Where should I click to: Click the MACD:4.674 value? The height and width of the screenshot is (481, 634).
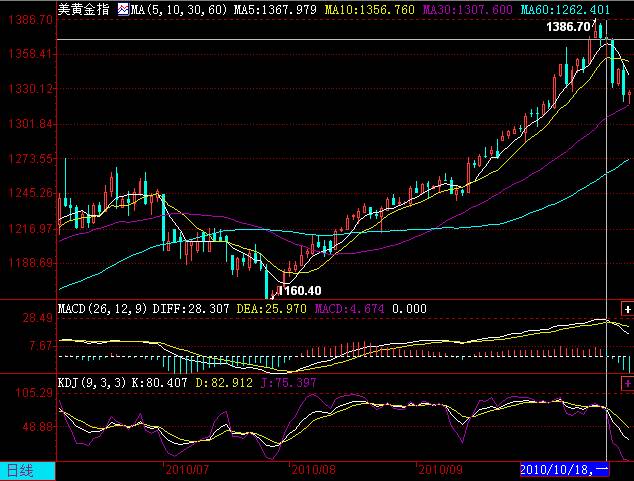349,309
